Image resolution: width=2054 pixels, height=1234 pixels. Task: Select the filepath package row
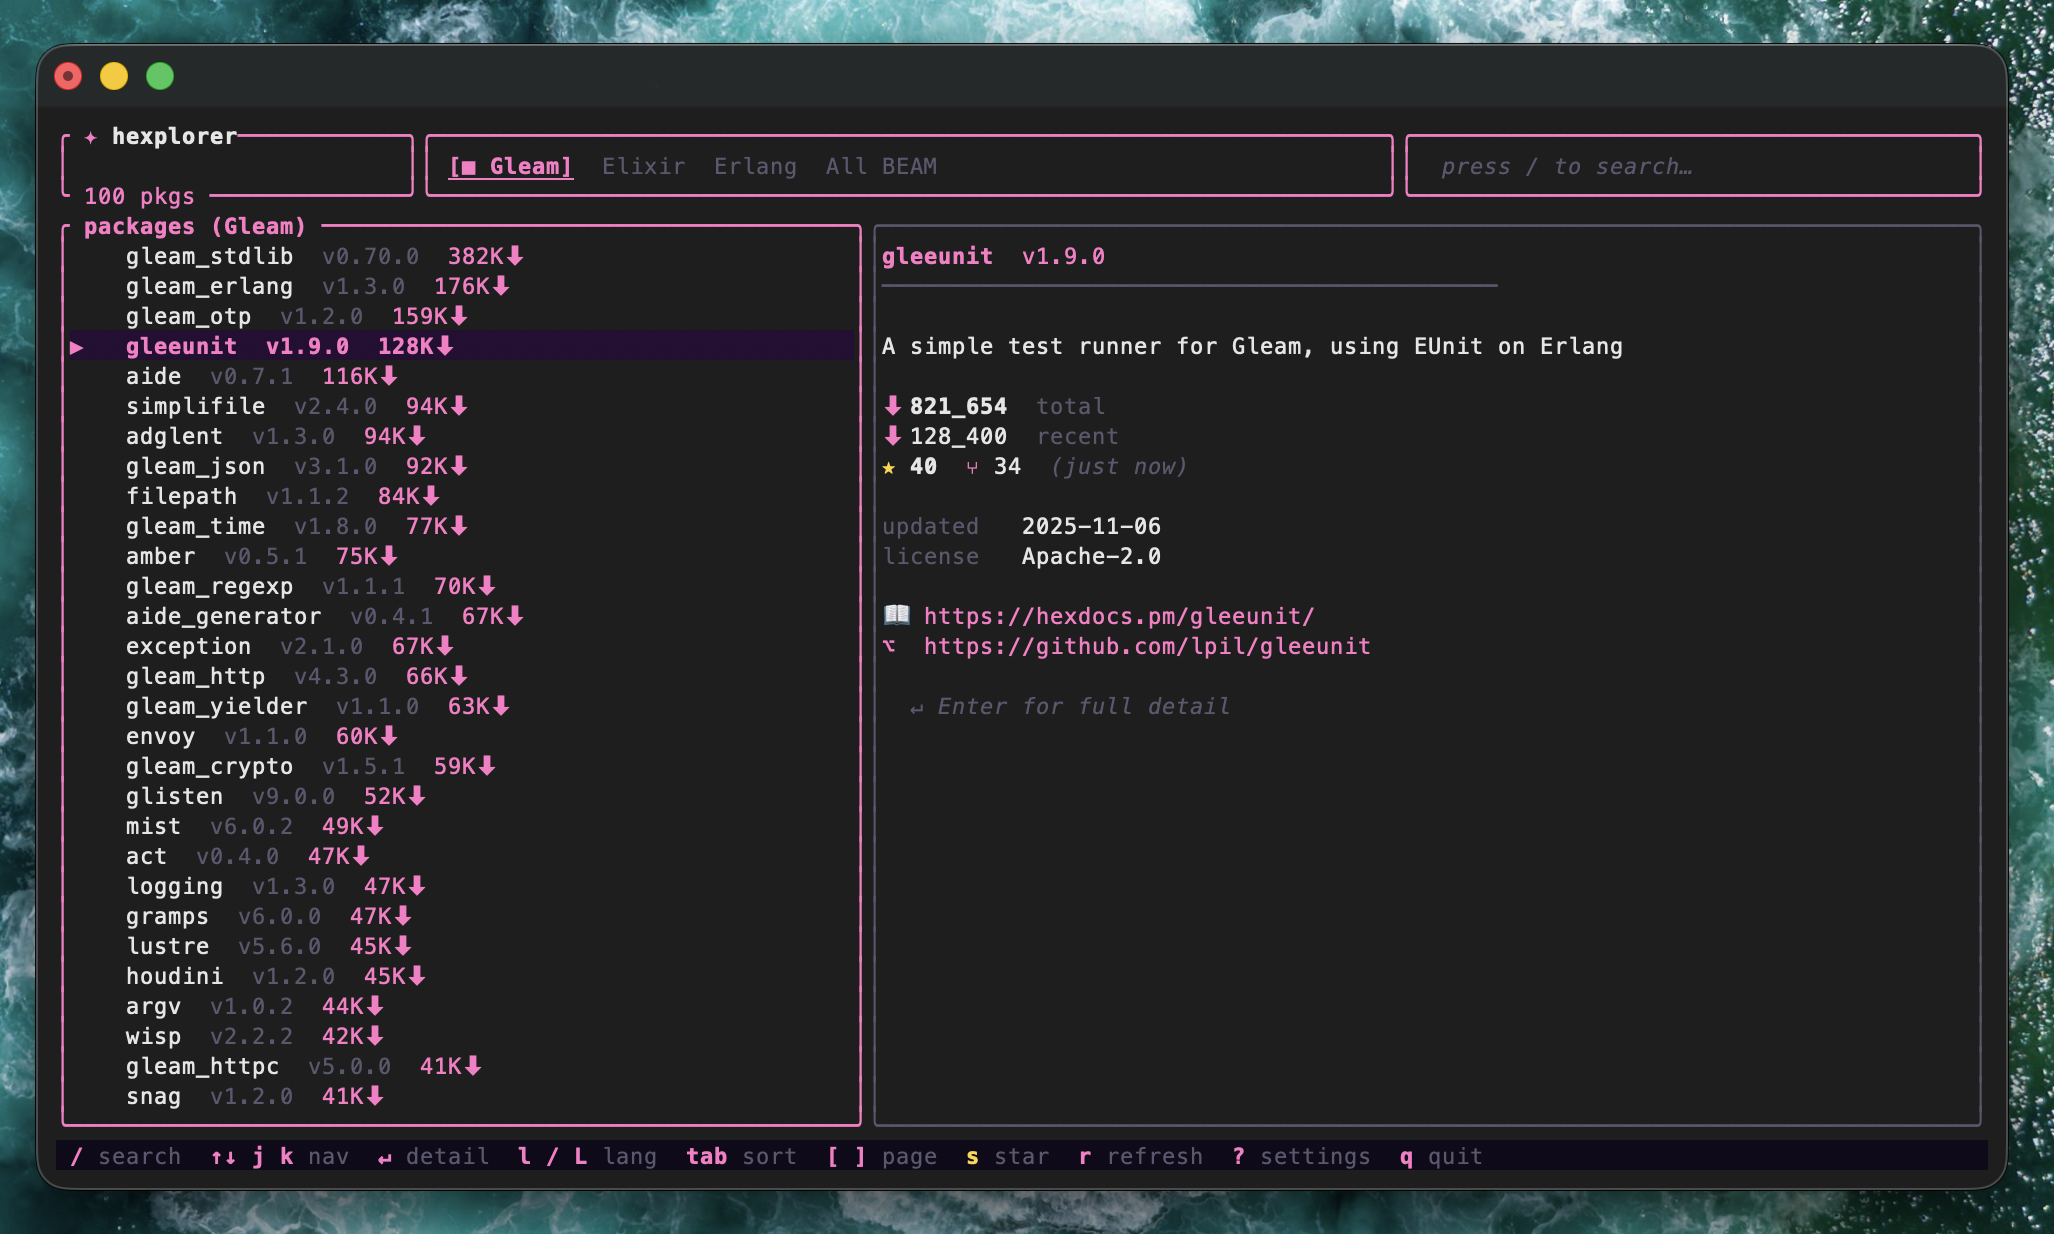point(462,496)
